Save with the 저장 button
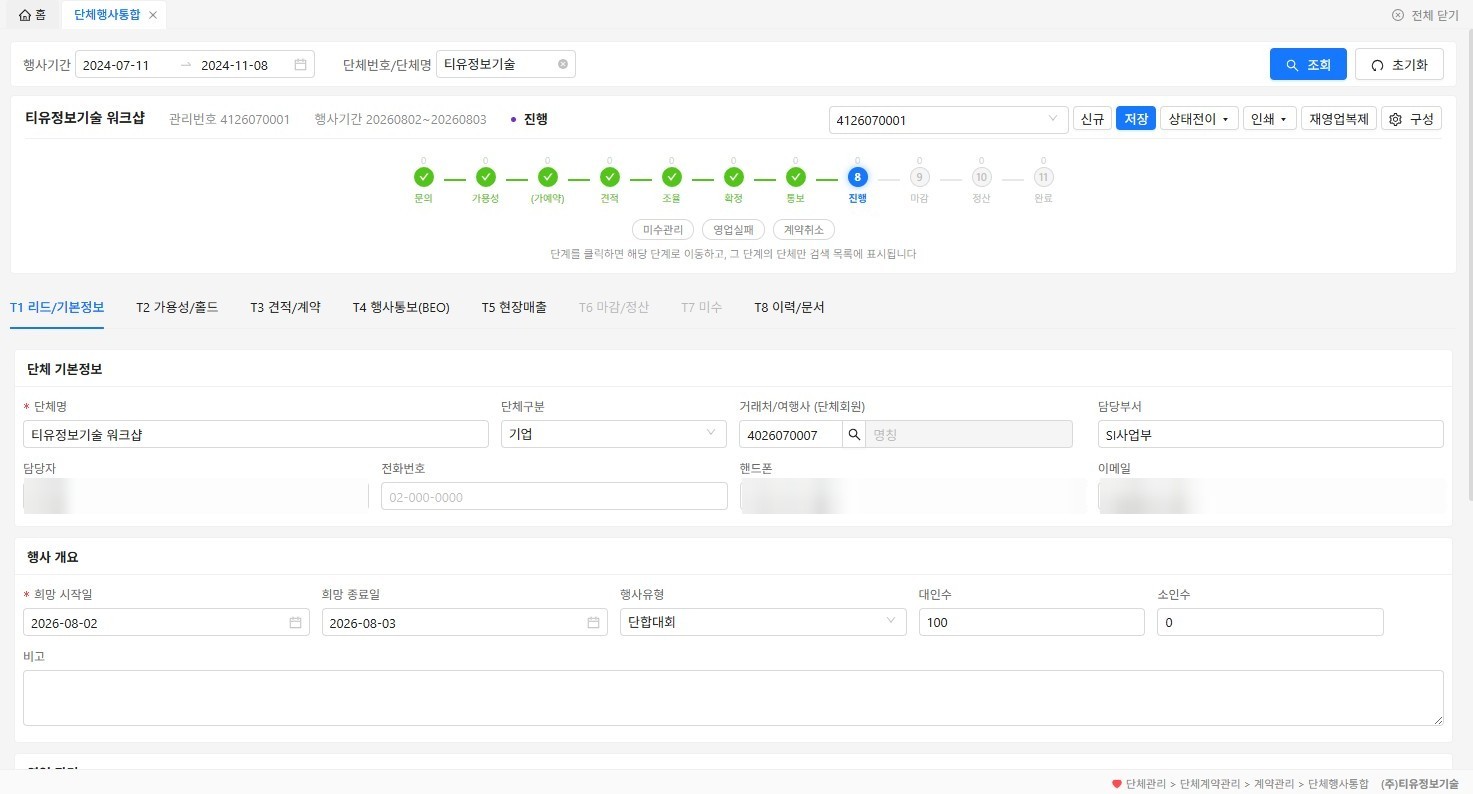This screenshot has height=794, width=1473. pos(1136,119)
